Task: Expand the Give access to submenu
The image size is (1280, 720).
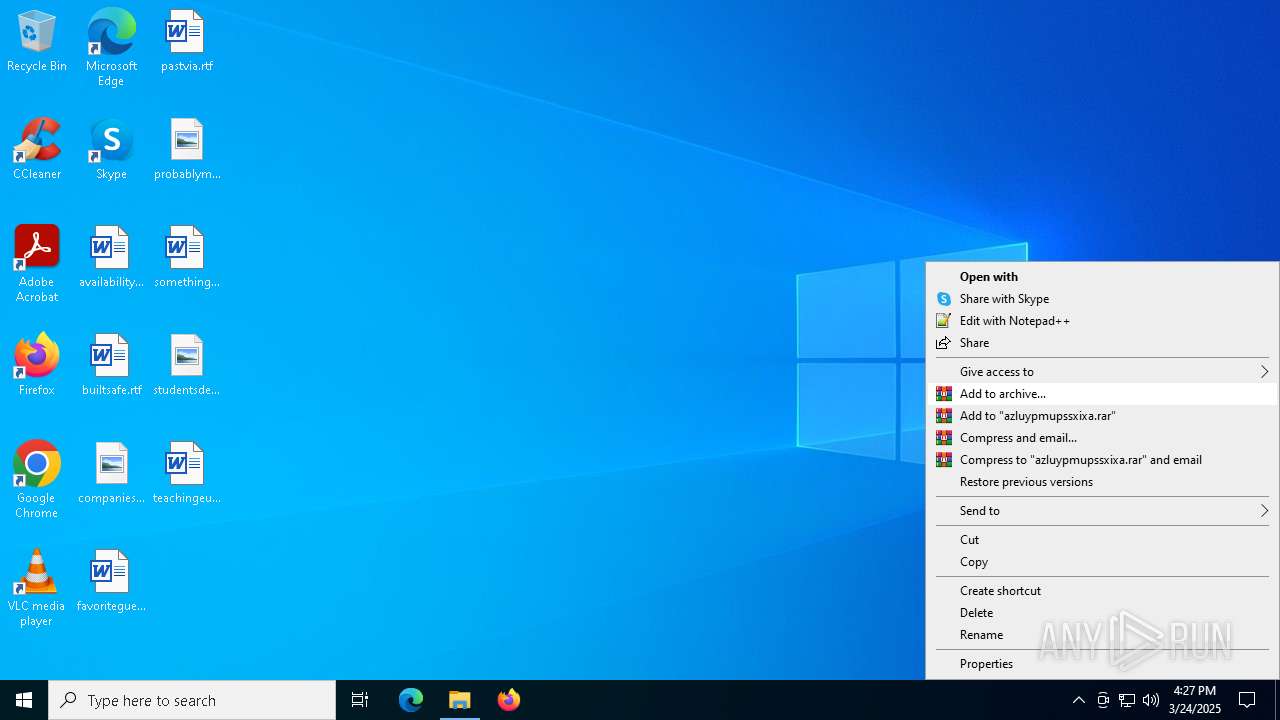Action: [1102, 372]
